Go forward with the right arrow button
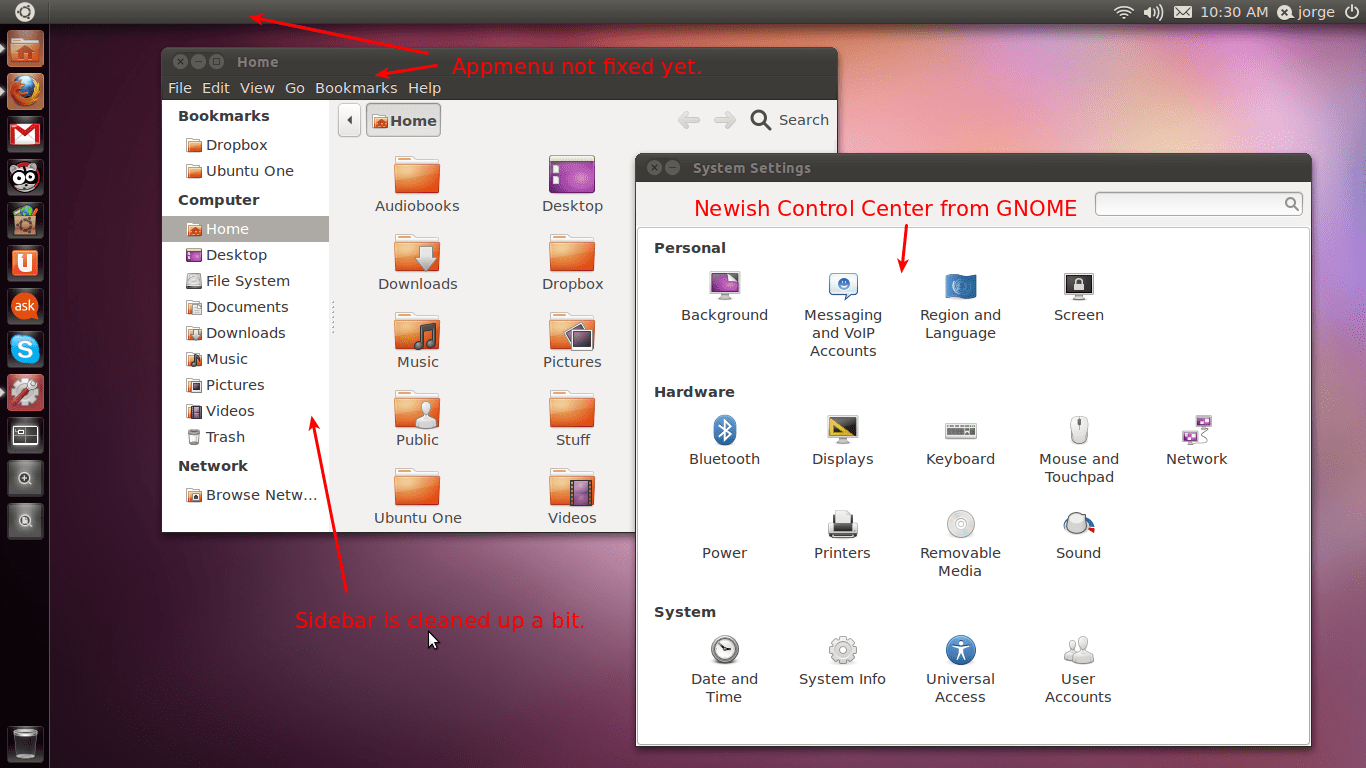The width and height of the screenshot is (1366, 768). point(725,121)
